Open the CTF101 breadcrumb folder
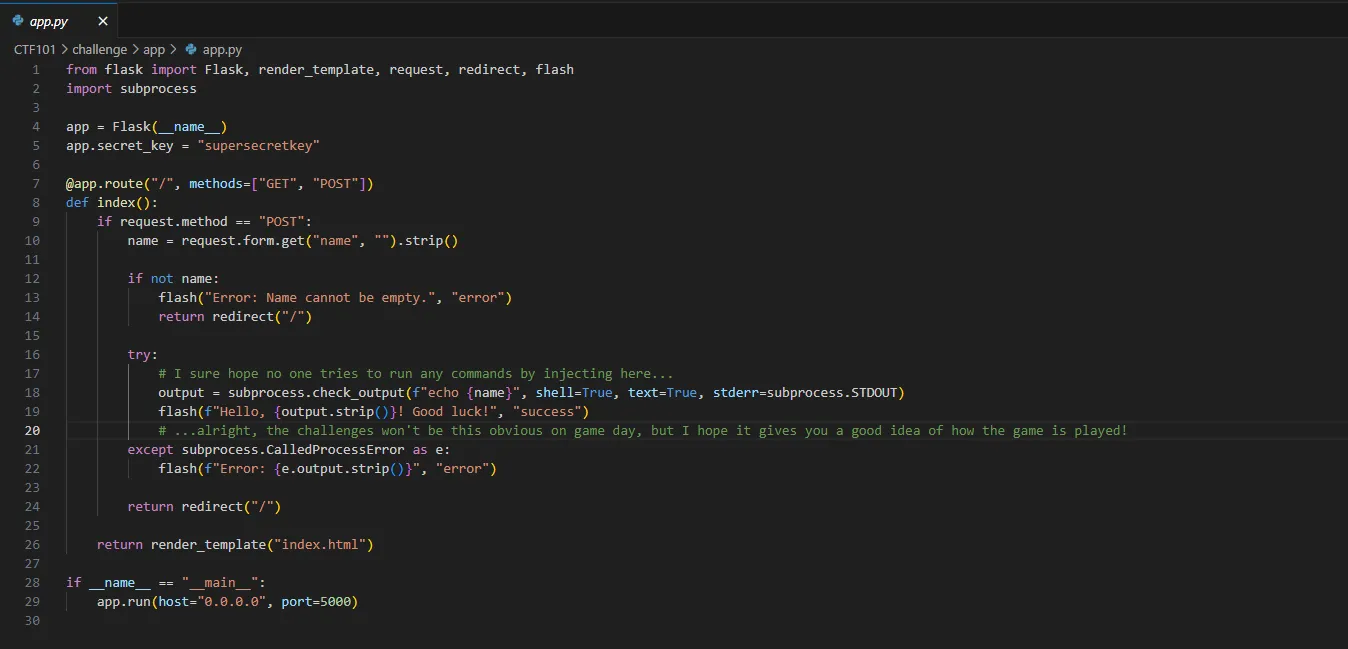Screen dimensions: 1348x649 [36, 49]
